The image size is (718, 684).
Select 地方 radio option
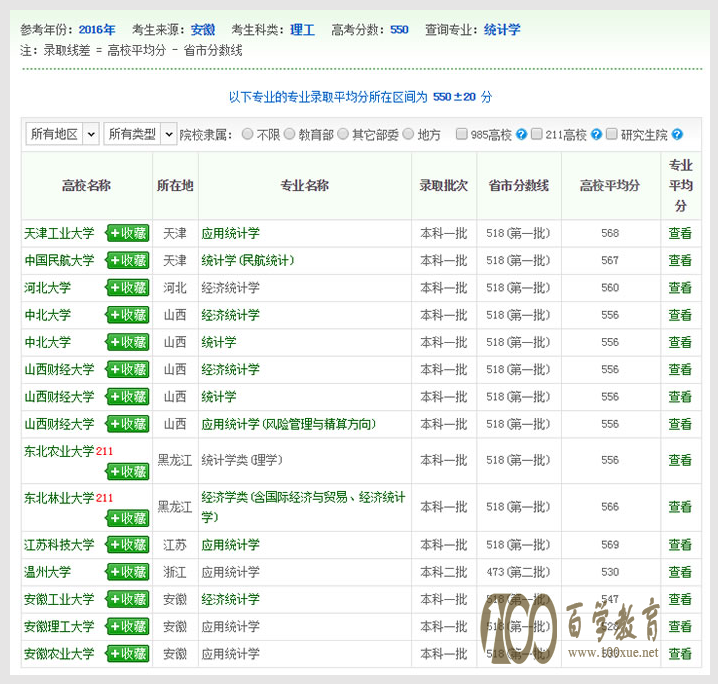(408, 134)
